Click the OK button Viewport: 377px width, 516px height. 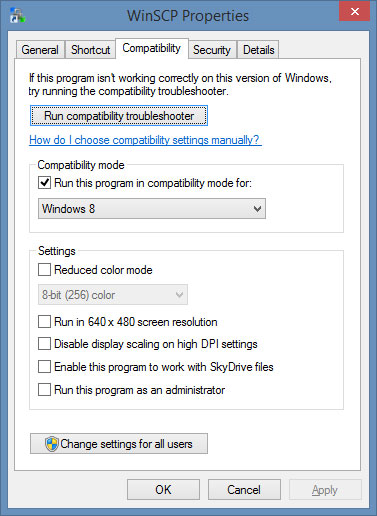pos(163,490)
